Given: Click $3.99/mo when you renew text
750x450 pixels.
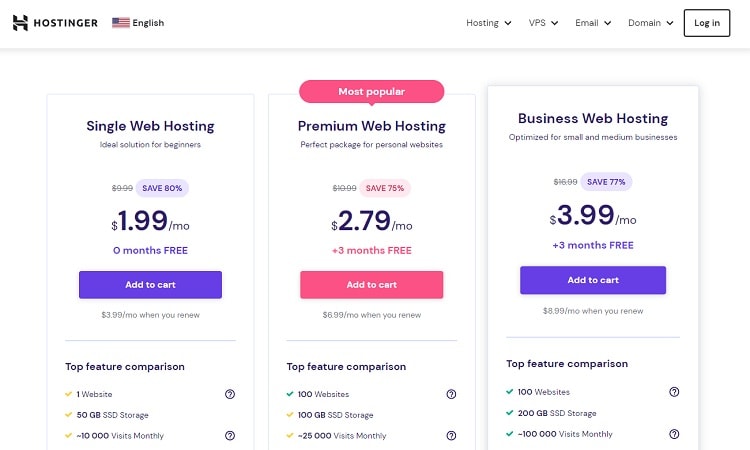Looking at the screenshot, I should click(x=150, y=315).
